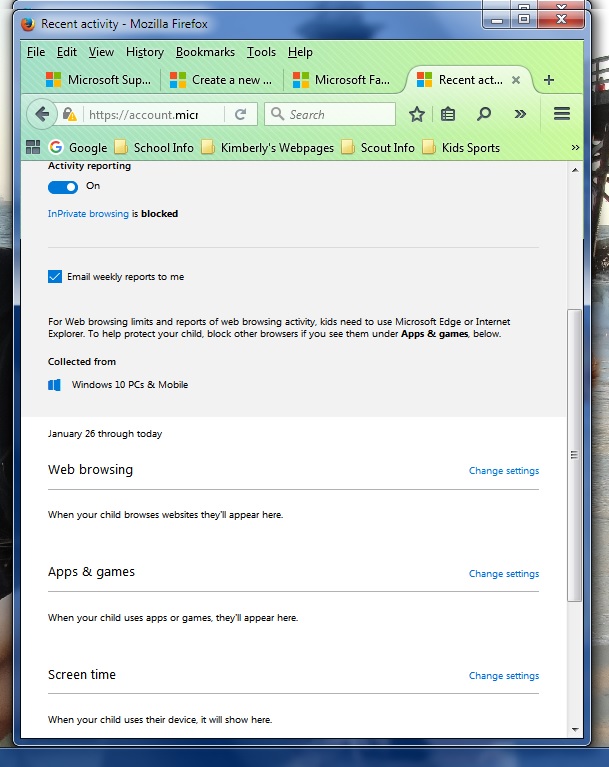The height and width of the screenshot is (767, 609).
Task: Switch to the Microsoft Fa... tab
Action: (x=341, y=80)
